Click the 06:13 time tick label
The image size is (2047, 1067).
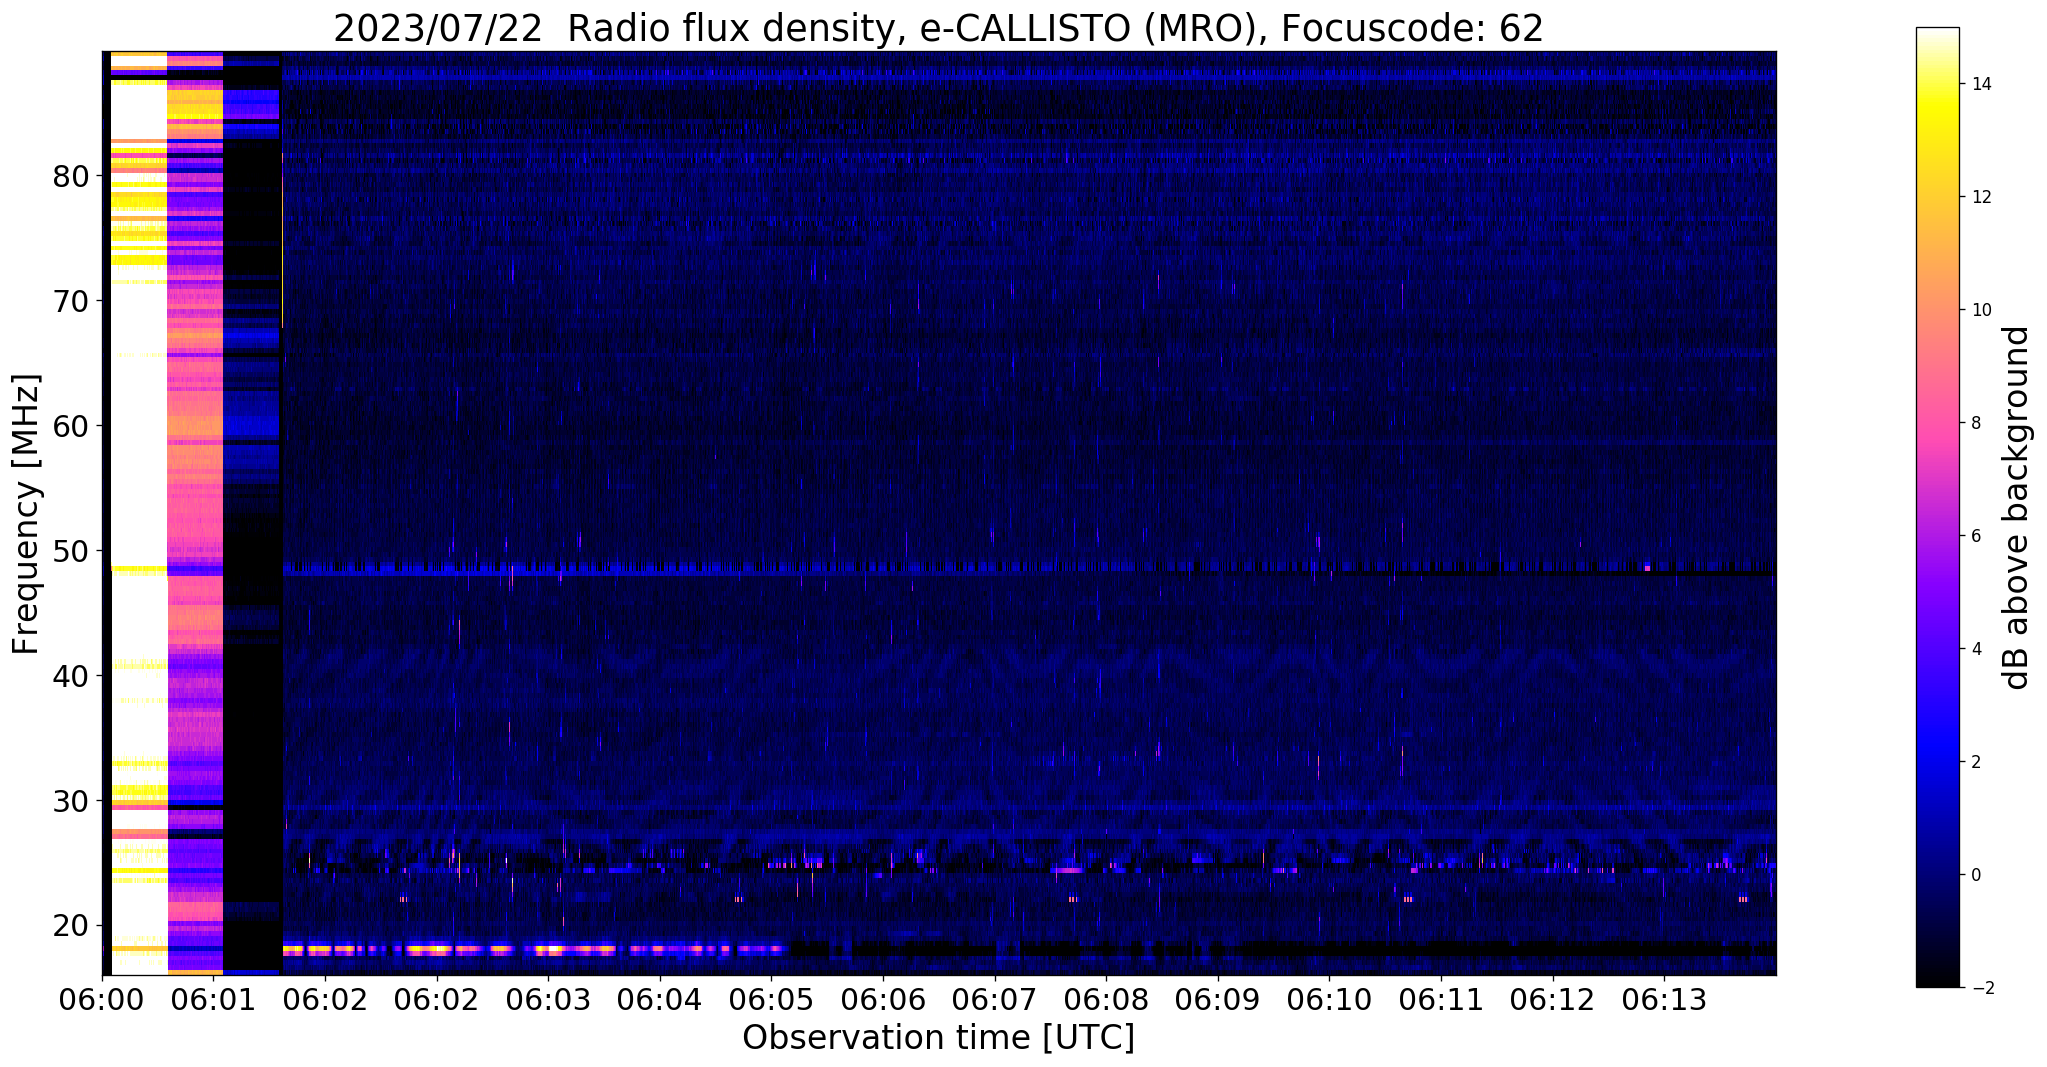point(1664,1000)
